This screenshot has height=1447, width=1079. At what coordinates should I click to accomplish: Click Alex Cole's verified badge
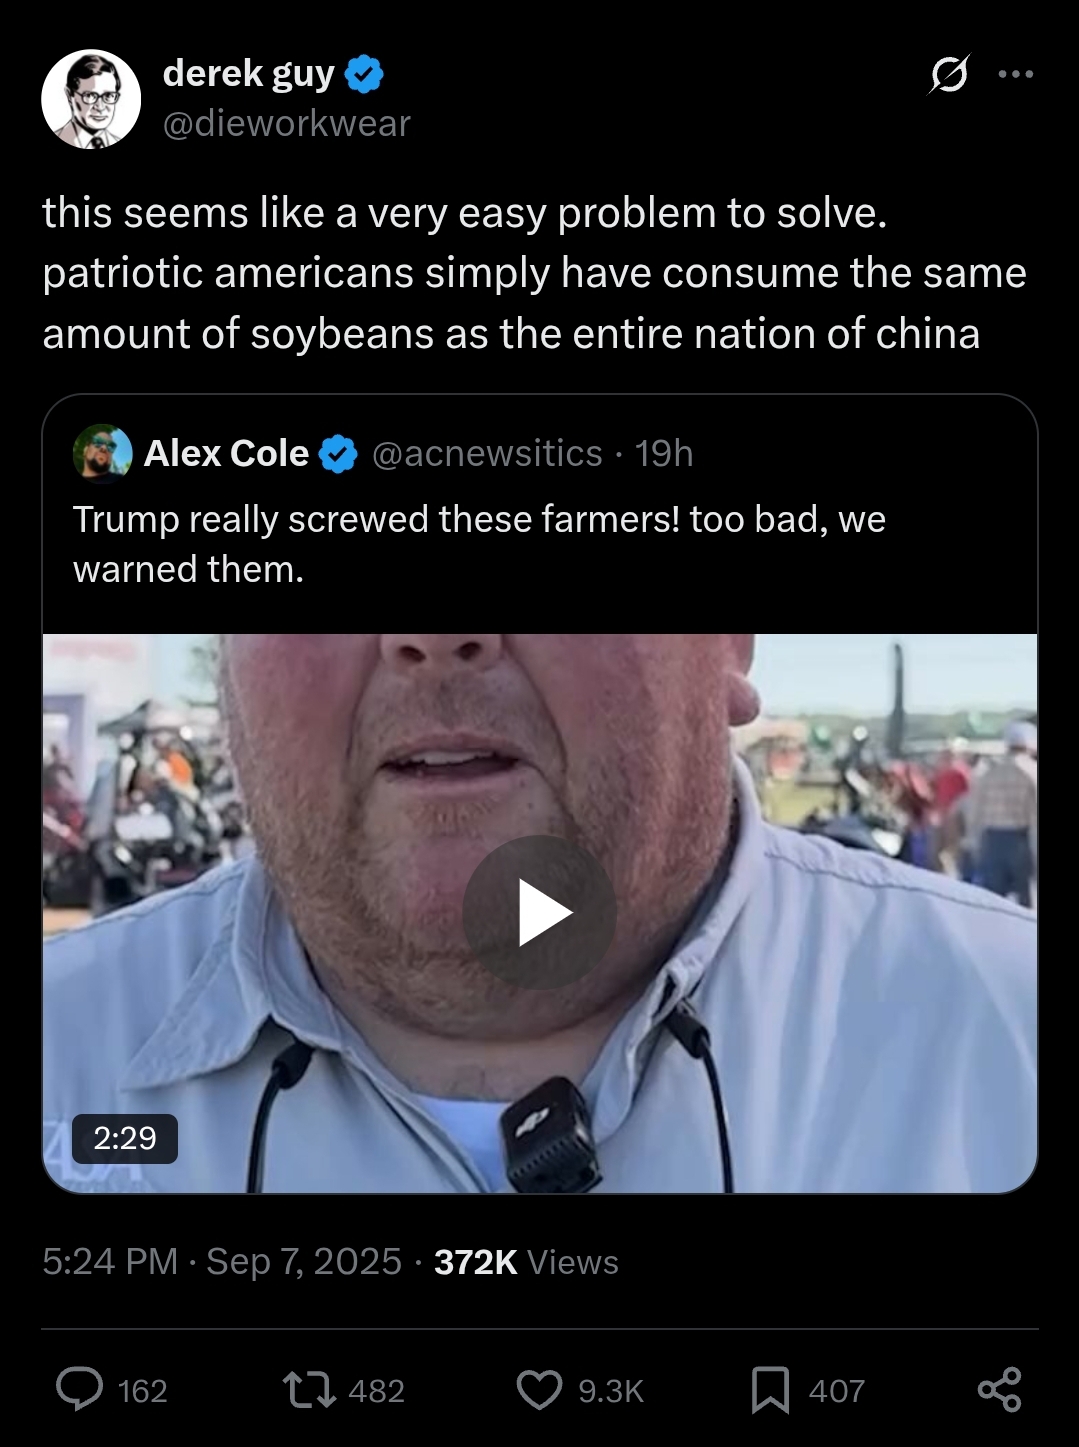[x=338, y=455]
